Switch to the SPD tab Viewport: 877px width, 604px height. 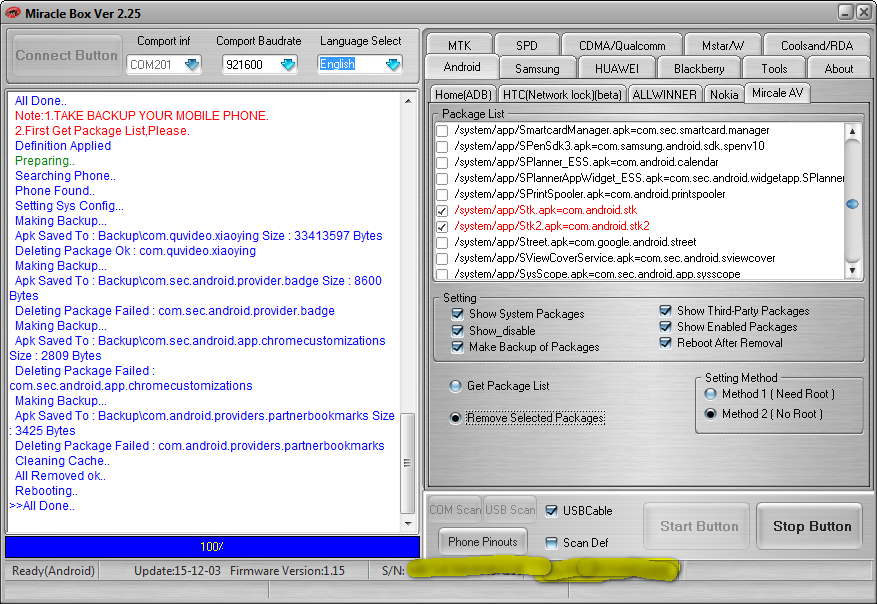pyautogui.click(x=527, y=45)
